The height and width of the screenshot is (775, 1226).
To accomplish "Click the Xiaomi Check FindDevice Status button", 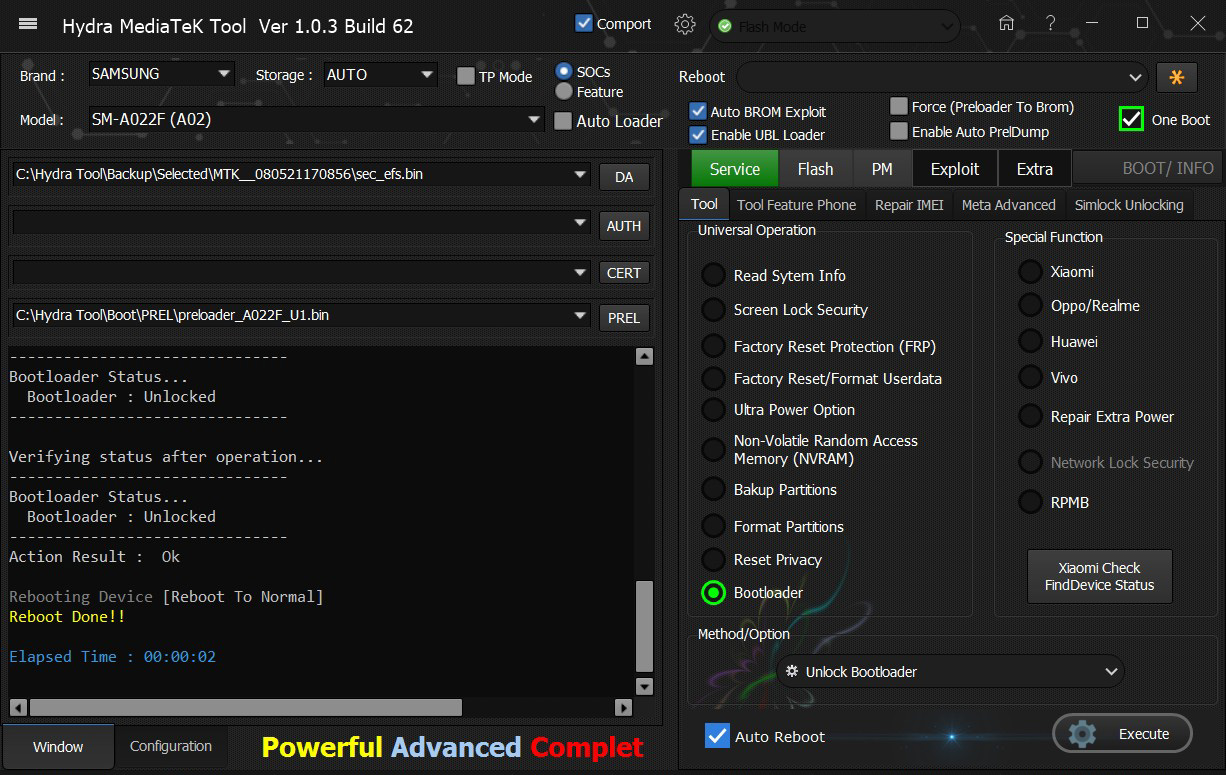I will (x=1099, y=576).
